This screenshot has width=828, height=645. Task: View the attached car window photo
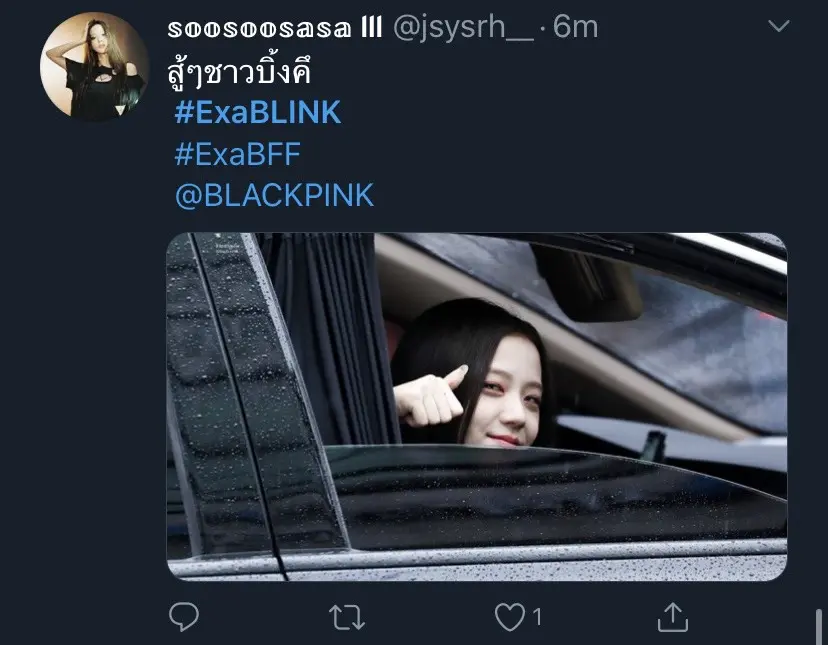click(x=477, y=407)
